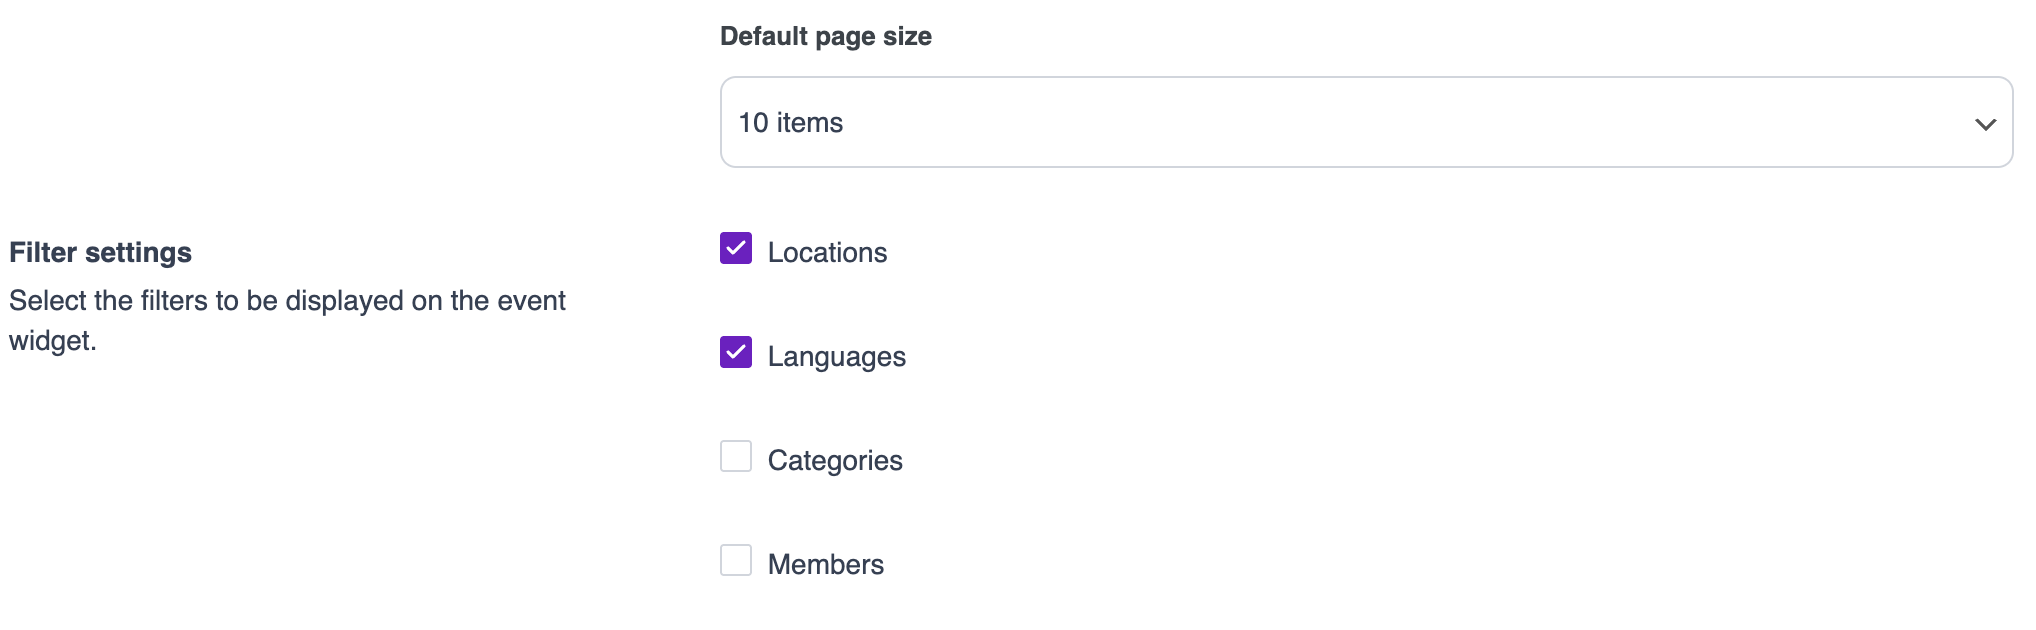2036x630 pixels.
Task: Uncheck the Locations filter checkbox
Action: (x=736, y=248)
